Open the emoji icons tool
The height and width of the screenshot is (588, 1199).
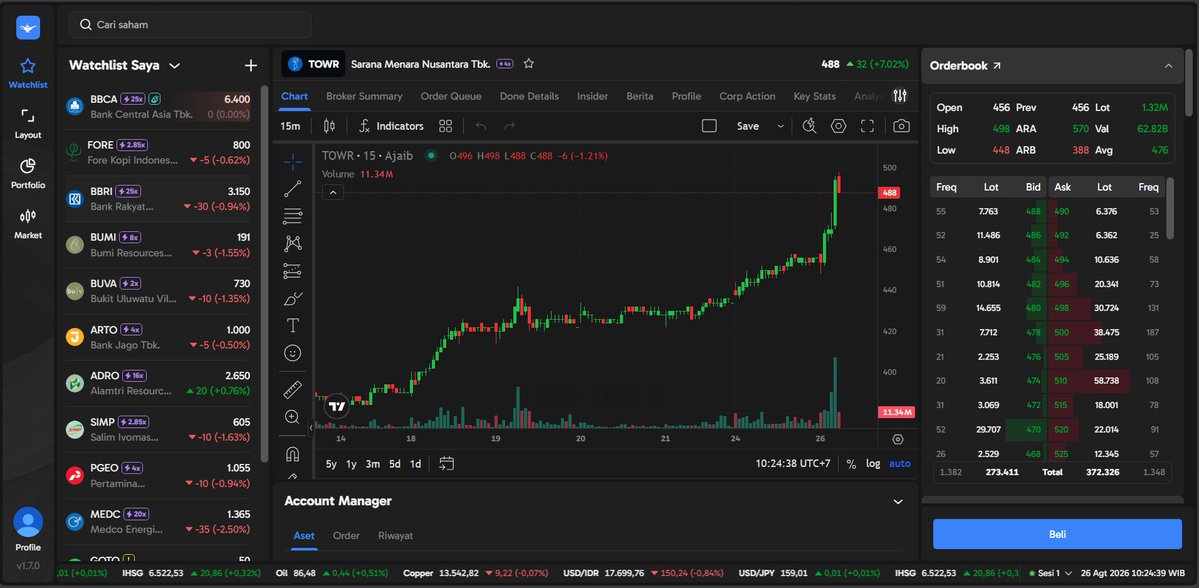[x=292, y=352]
